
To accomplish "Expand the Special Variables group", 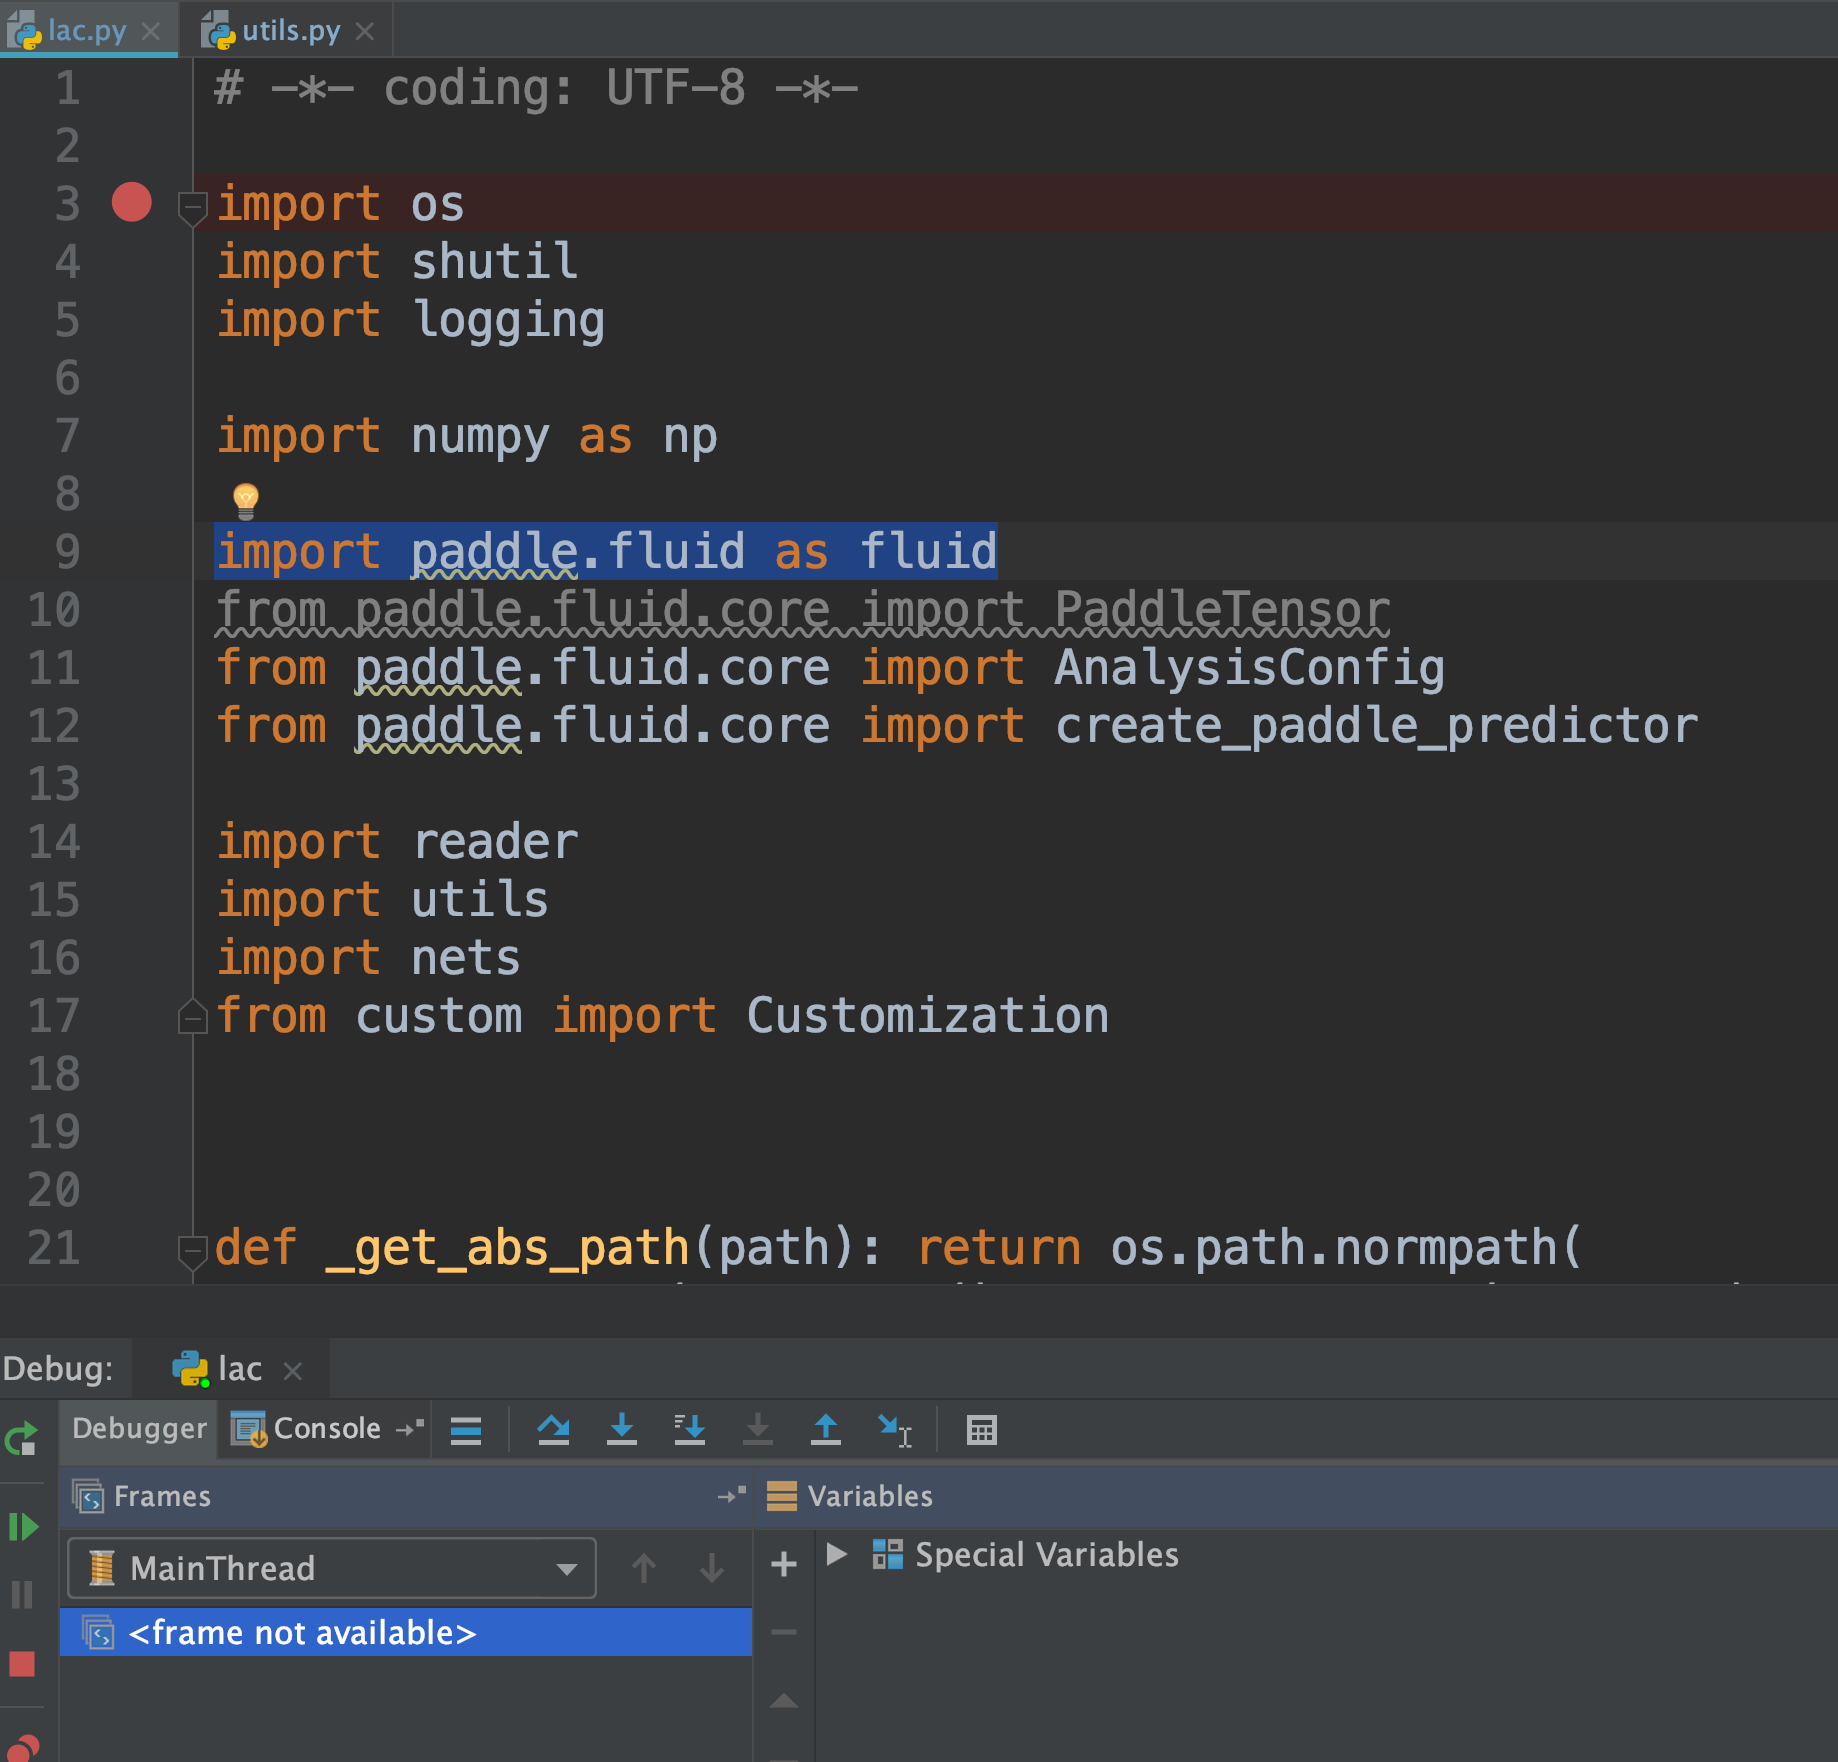I will (838, 1555).
